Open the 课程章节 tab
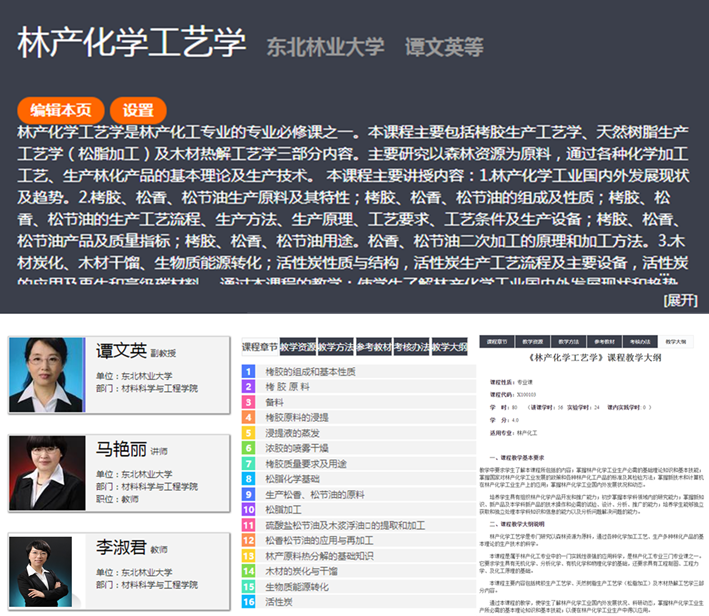709x616 pixels. pos(260,347)
